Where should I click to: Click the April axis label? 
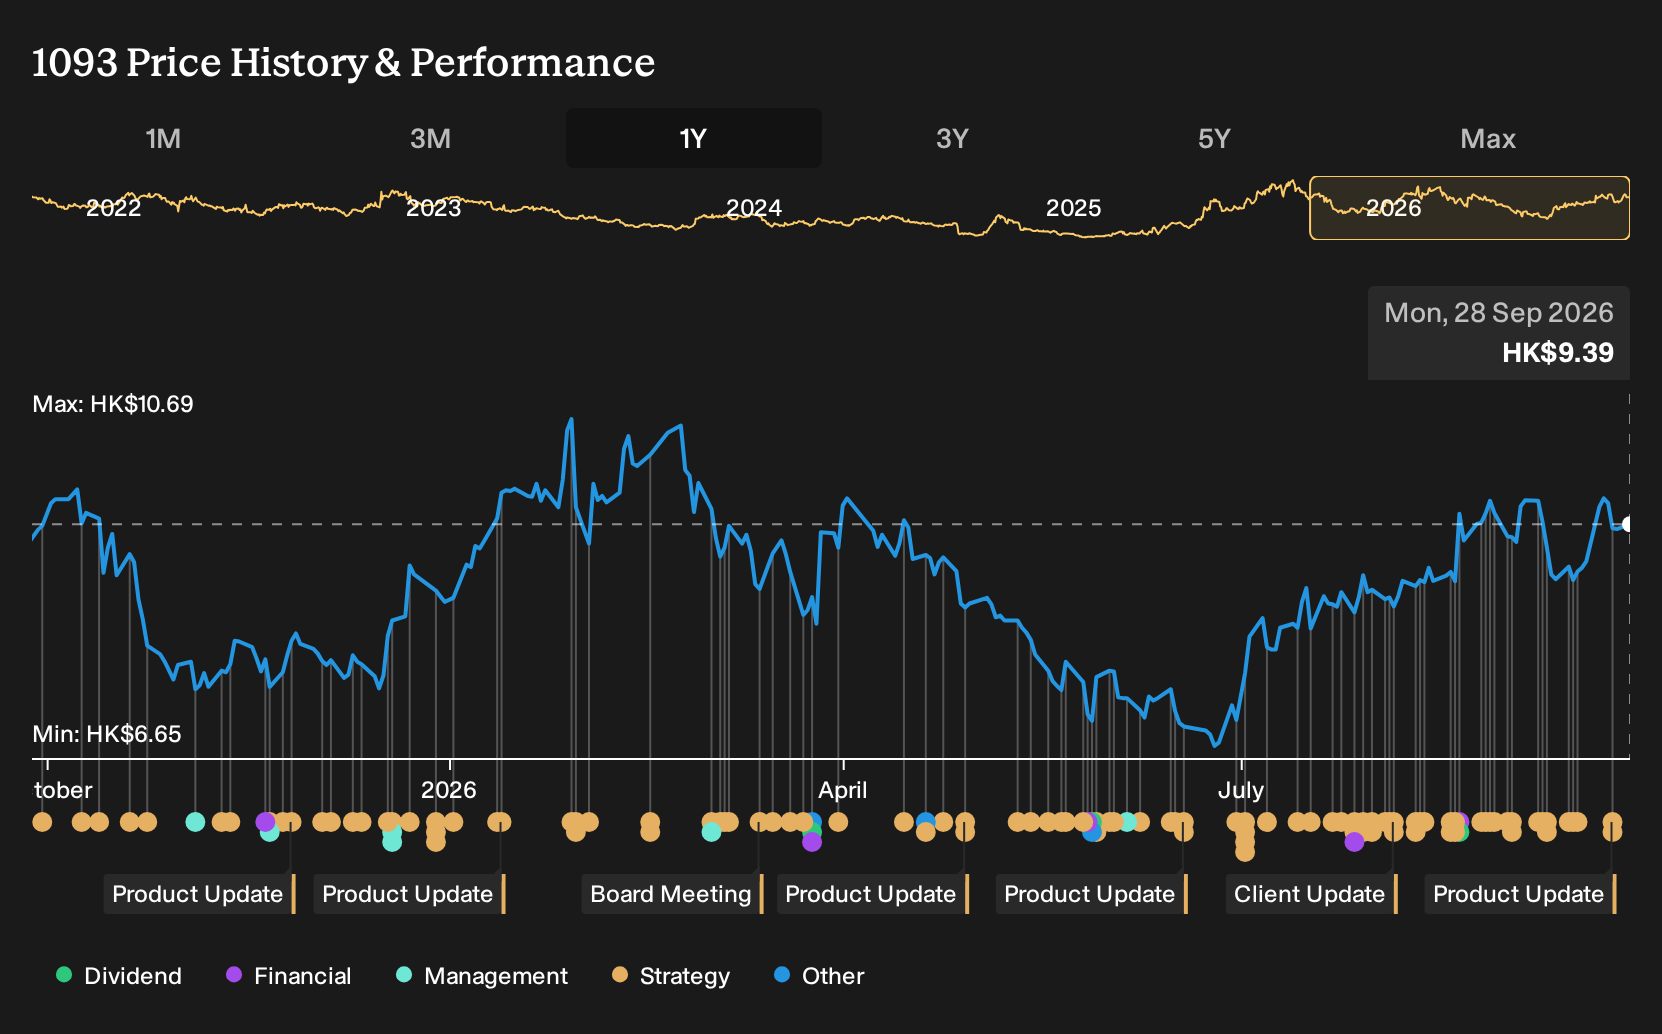(x=843, y=790)
